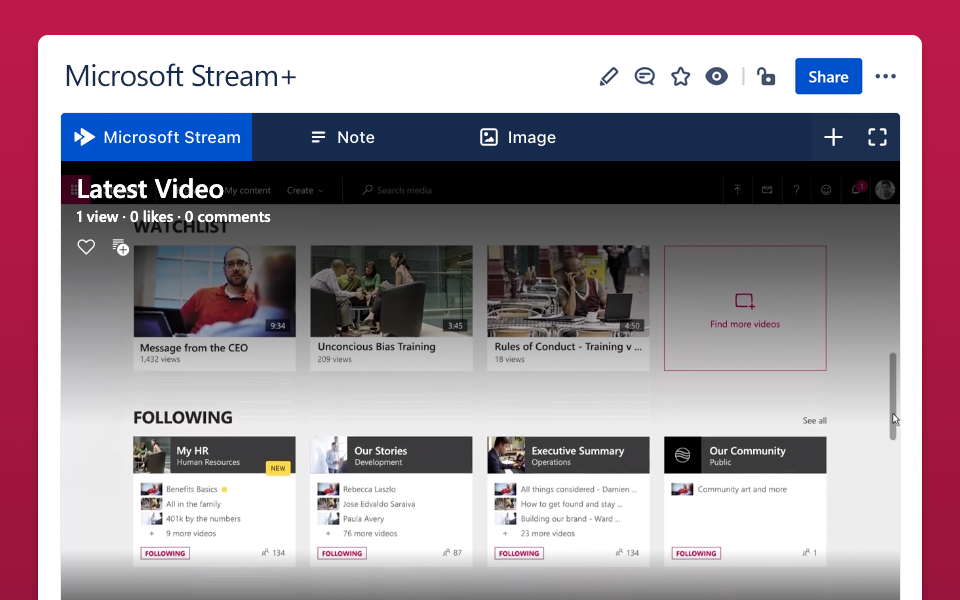Screen dimensions: 960x600
Task: Click the question mark help icon
Action: pos(796,190)
